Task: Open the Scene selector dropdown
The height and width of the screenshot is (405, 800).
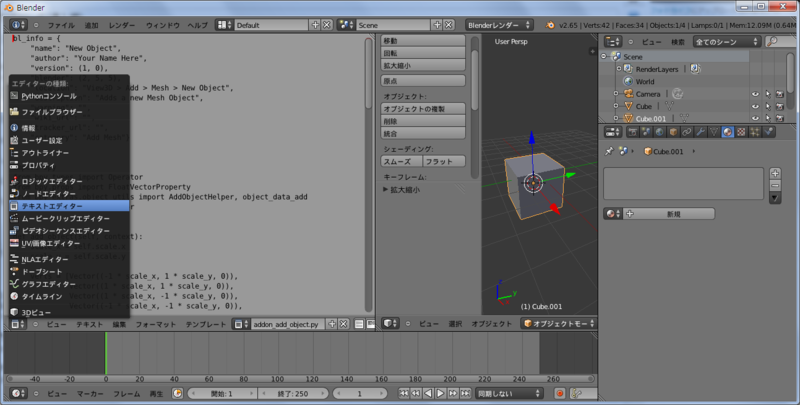Action: pos(346,24)
